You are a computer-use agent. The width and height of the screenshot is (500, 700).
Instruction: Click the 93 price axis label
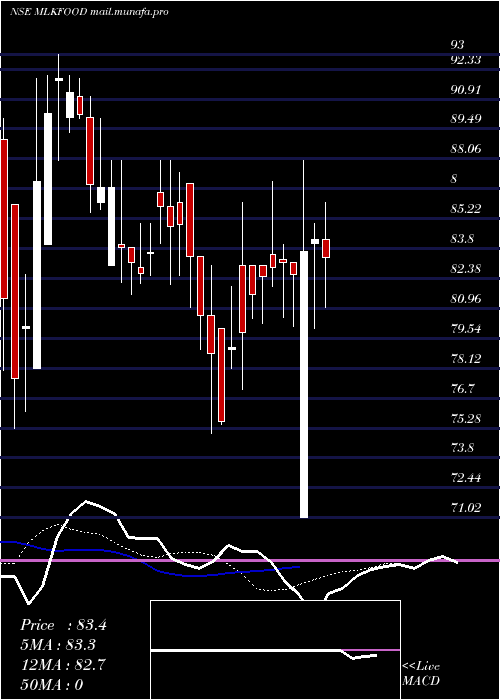(x=457, y=45)
